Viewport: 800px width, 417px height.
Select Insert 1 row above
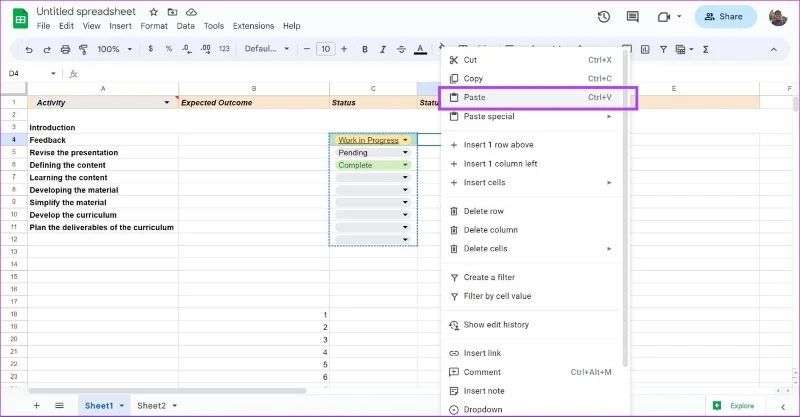click(532, 145)
